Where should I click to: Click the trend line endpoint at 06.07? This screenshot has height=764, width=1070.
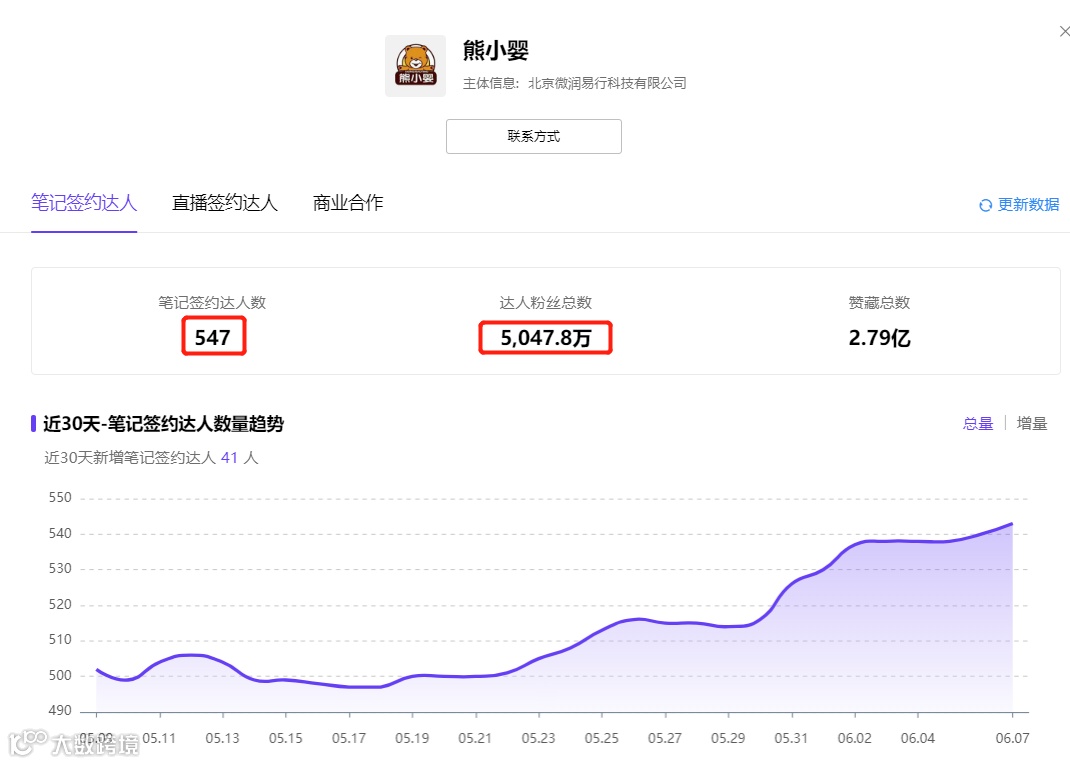[1011, 524]
